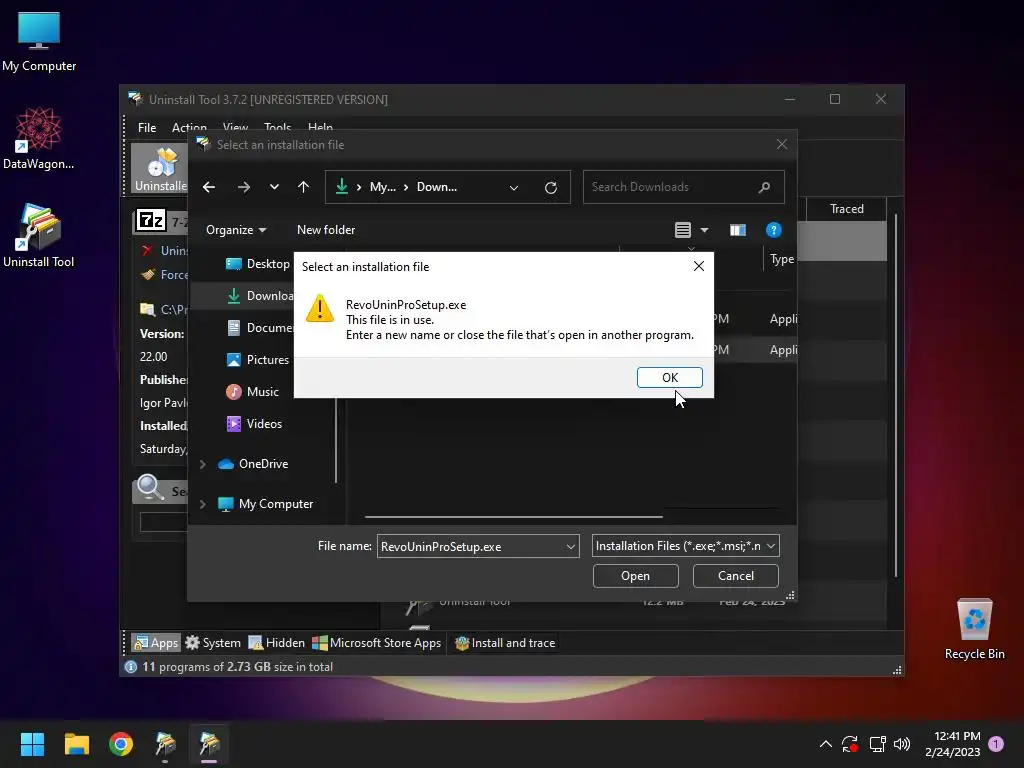
Task: Open the network status tray icon
Action: [x=877, y=744]
